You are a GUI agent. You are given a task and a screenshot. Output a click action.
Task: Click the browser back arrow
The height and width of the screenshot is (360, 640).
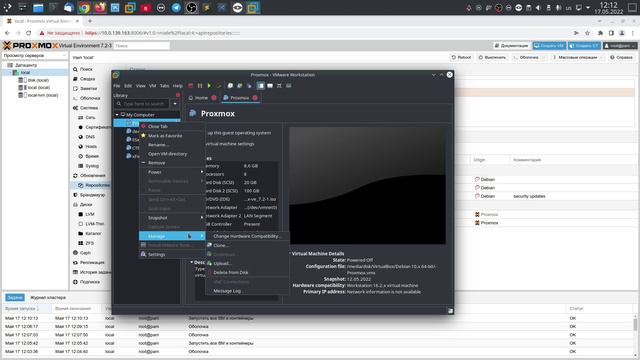coord(7,33)
